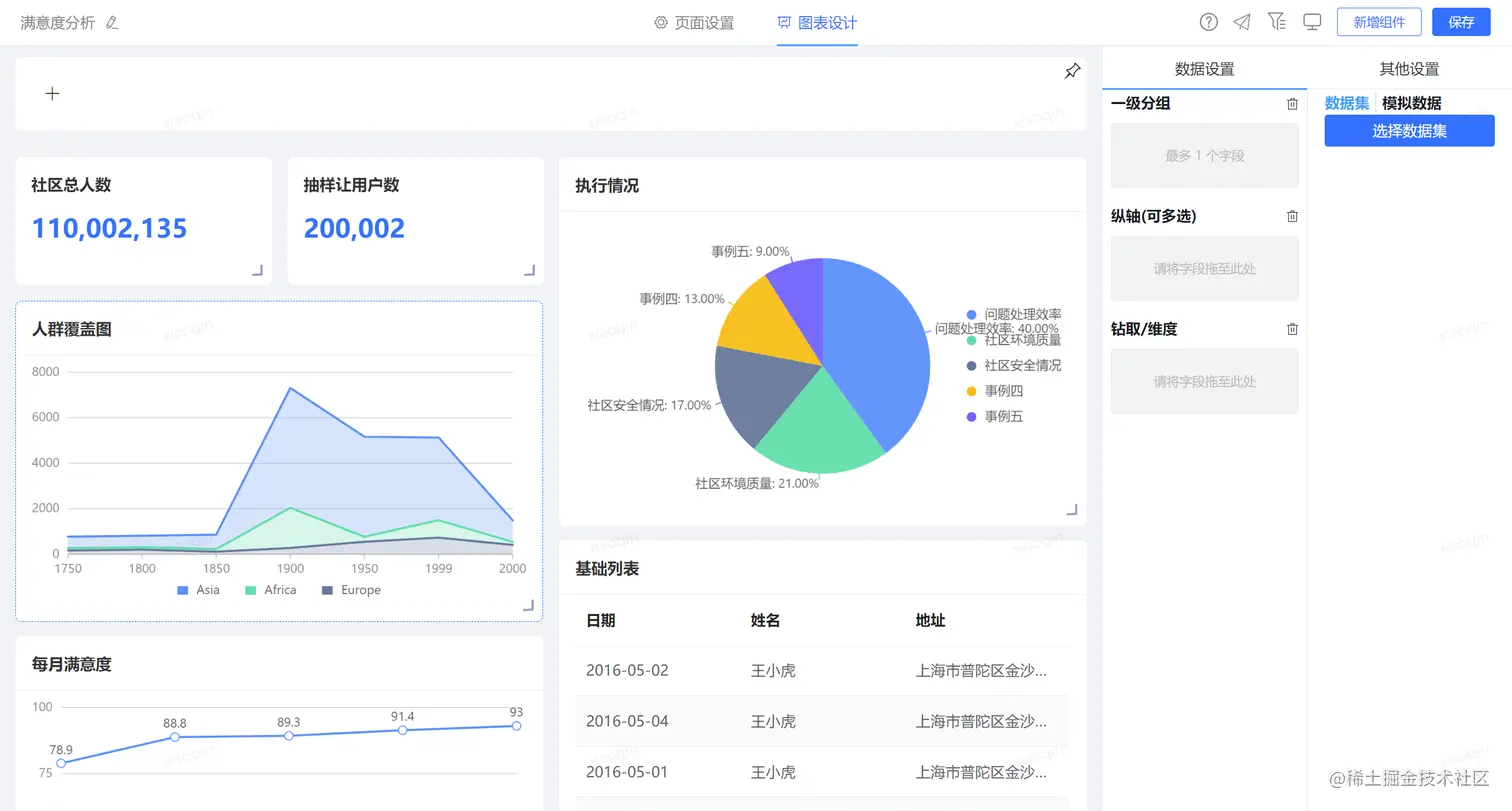This screenshot has width=1512, height=811.
Task: Toggle 事例五 in the pie legend
Action: click(x=995, y=416)
